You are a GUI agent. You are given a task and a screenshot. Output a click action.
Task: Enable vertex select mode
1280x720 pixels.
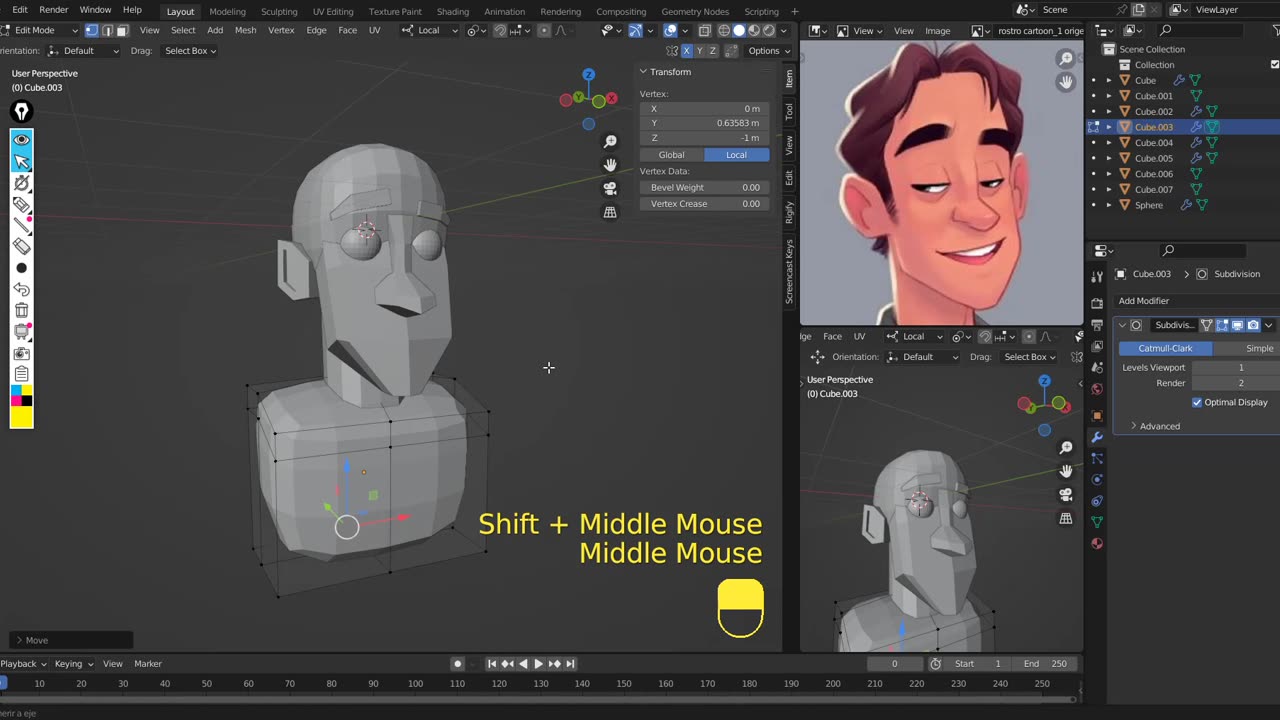pyautogui.click(x=92, y=30)
